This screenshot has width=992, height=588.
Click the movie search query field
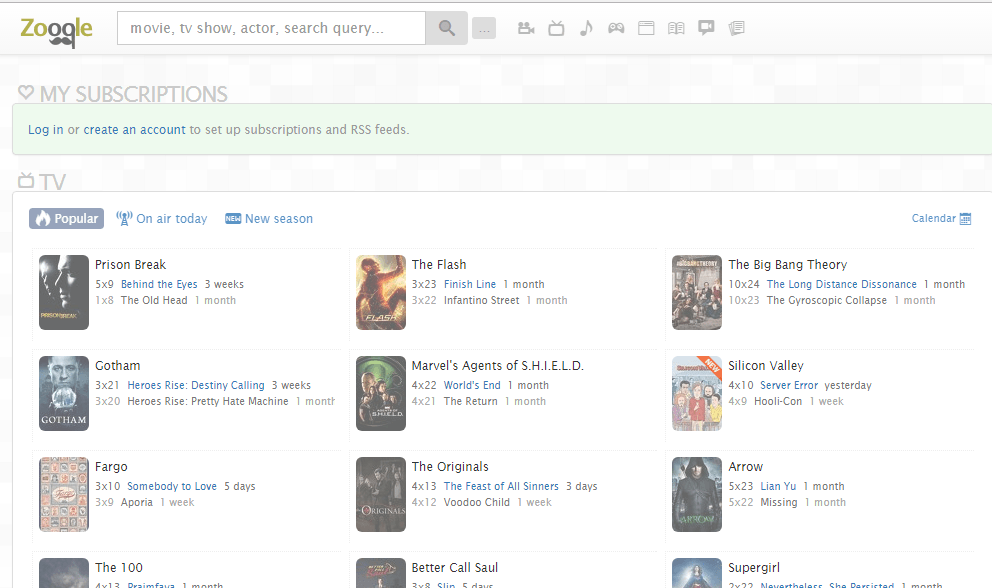(x=271, y=28)
